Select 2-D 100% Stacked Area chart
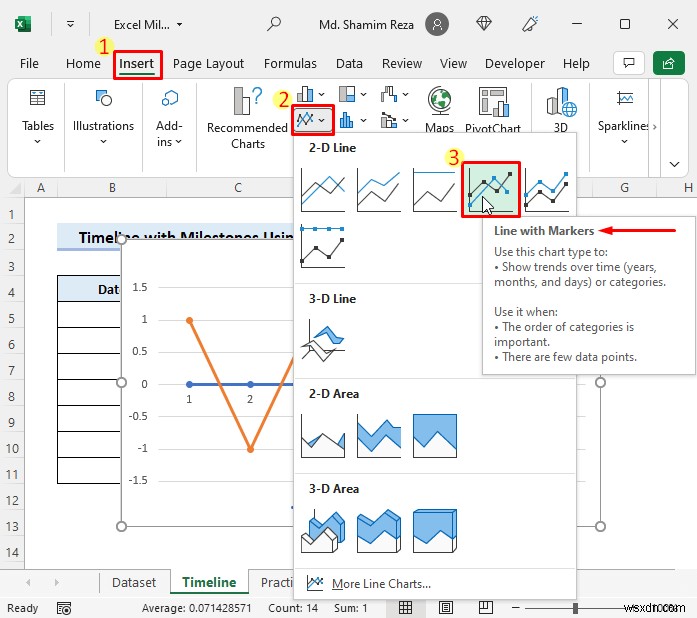 click(x=434, y=436)
